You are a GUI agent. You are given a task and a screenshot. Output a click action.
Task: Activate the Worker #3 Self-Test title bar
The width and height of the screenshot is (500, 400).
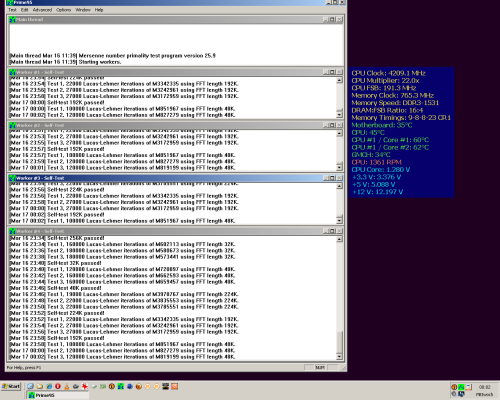pyautogui.click(x=166, y=178)
